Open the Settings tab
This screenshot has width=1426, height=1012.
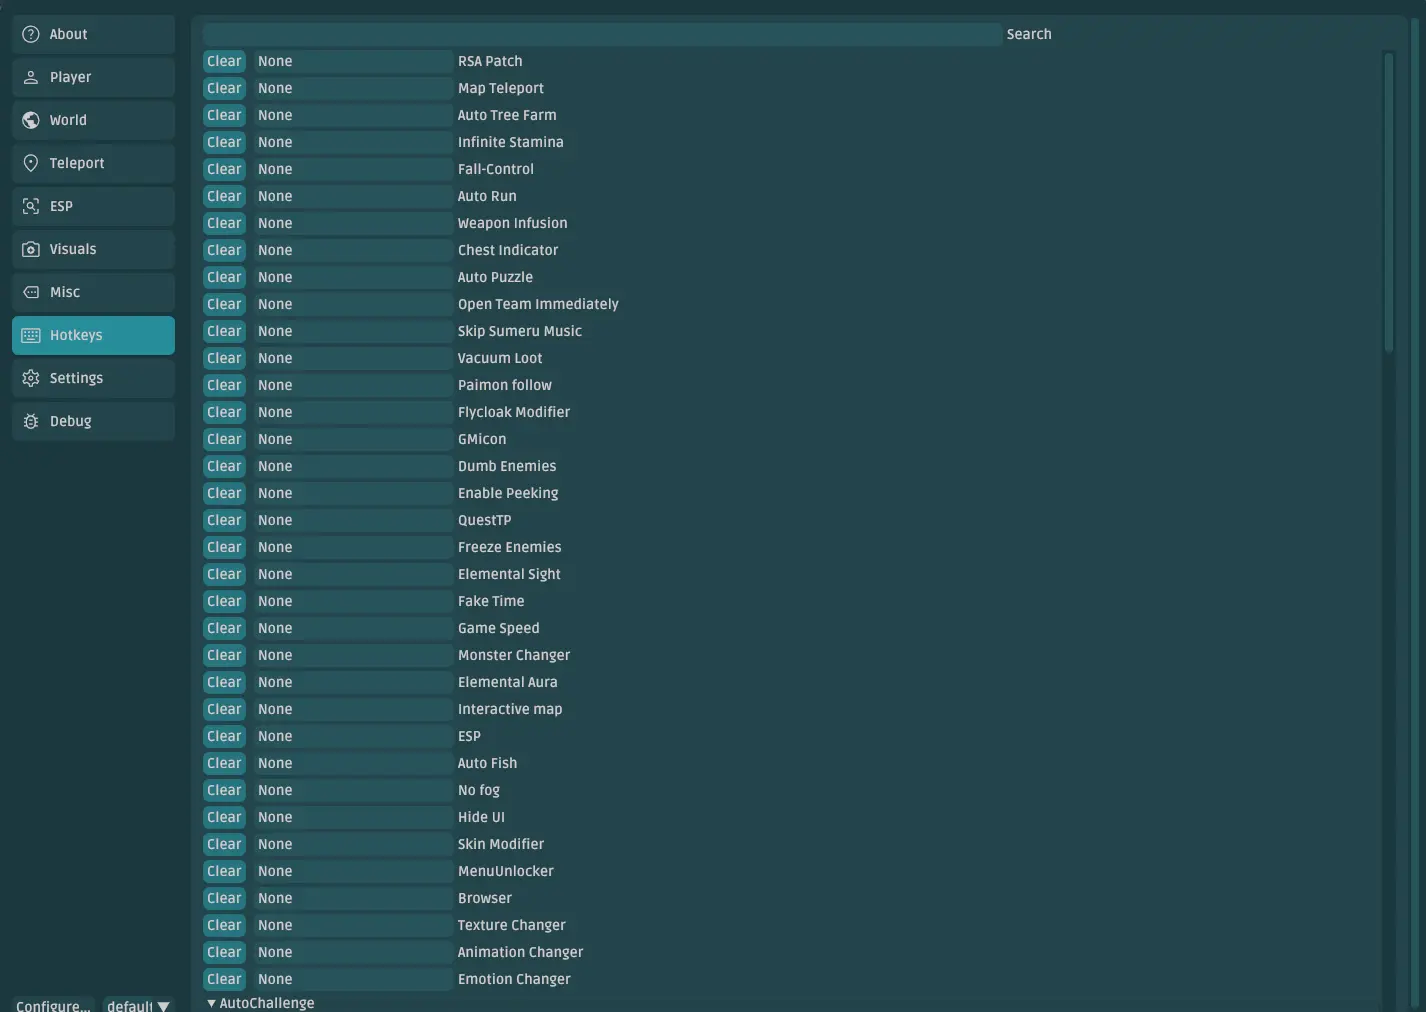93,378
